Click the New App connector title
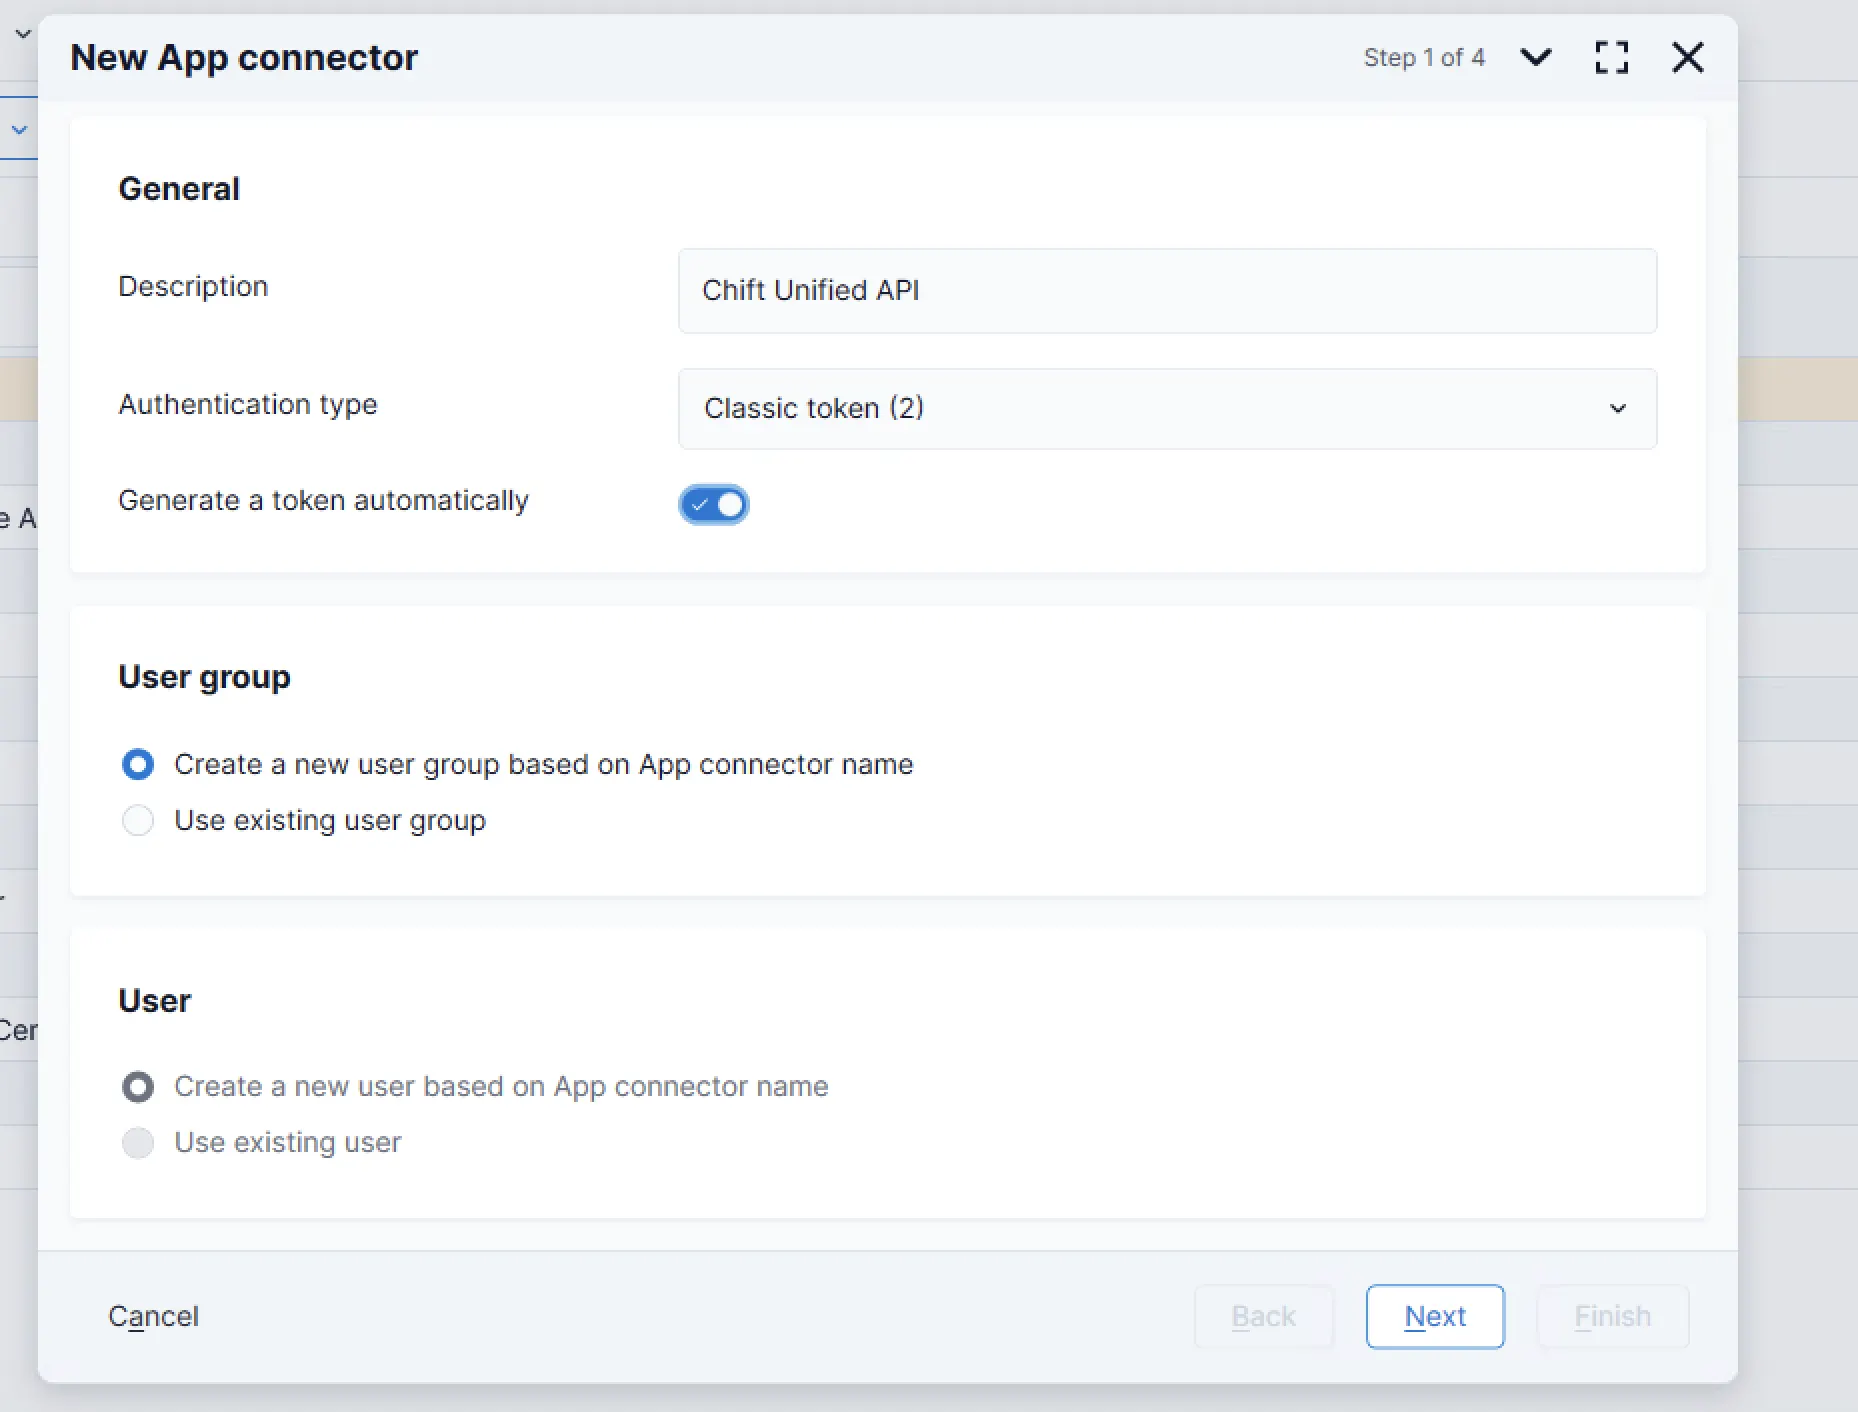1858x1412 pixels. 244,58
